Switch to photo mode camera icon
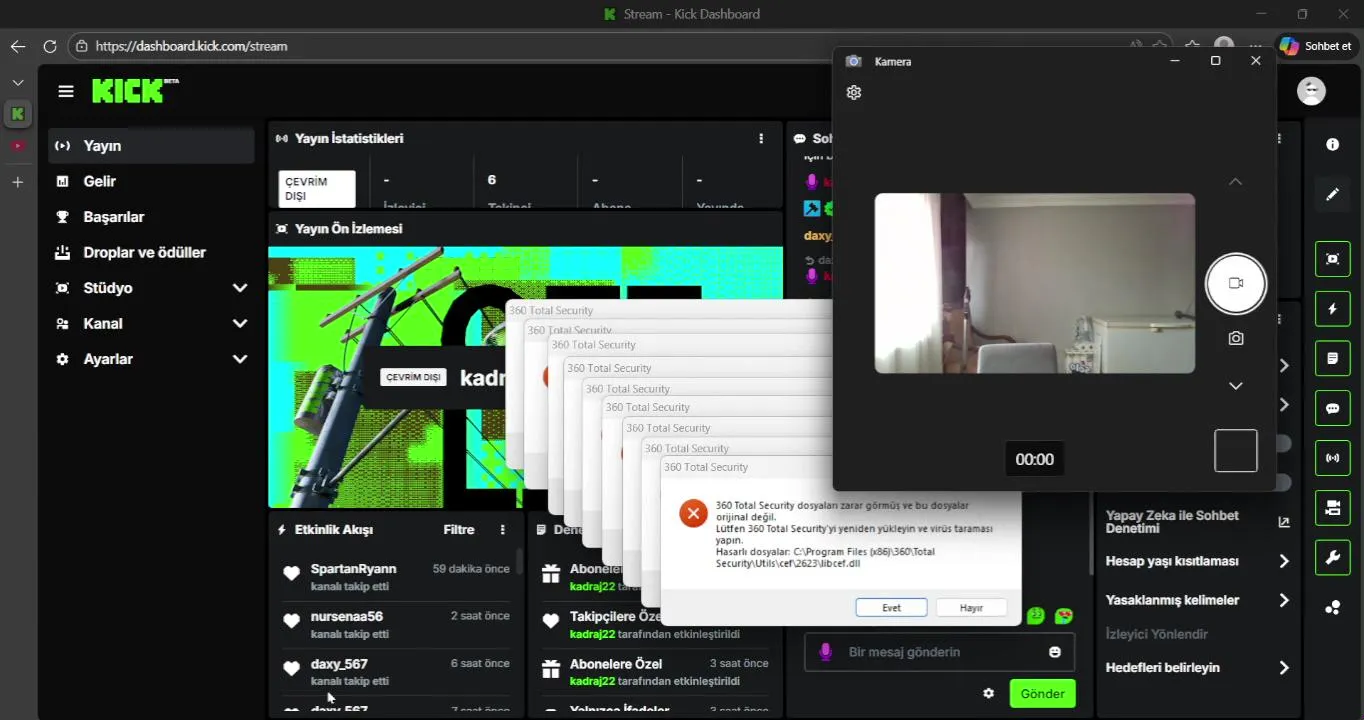Viewport: 1364px width, 720px height. 1236,339
